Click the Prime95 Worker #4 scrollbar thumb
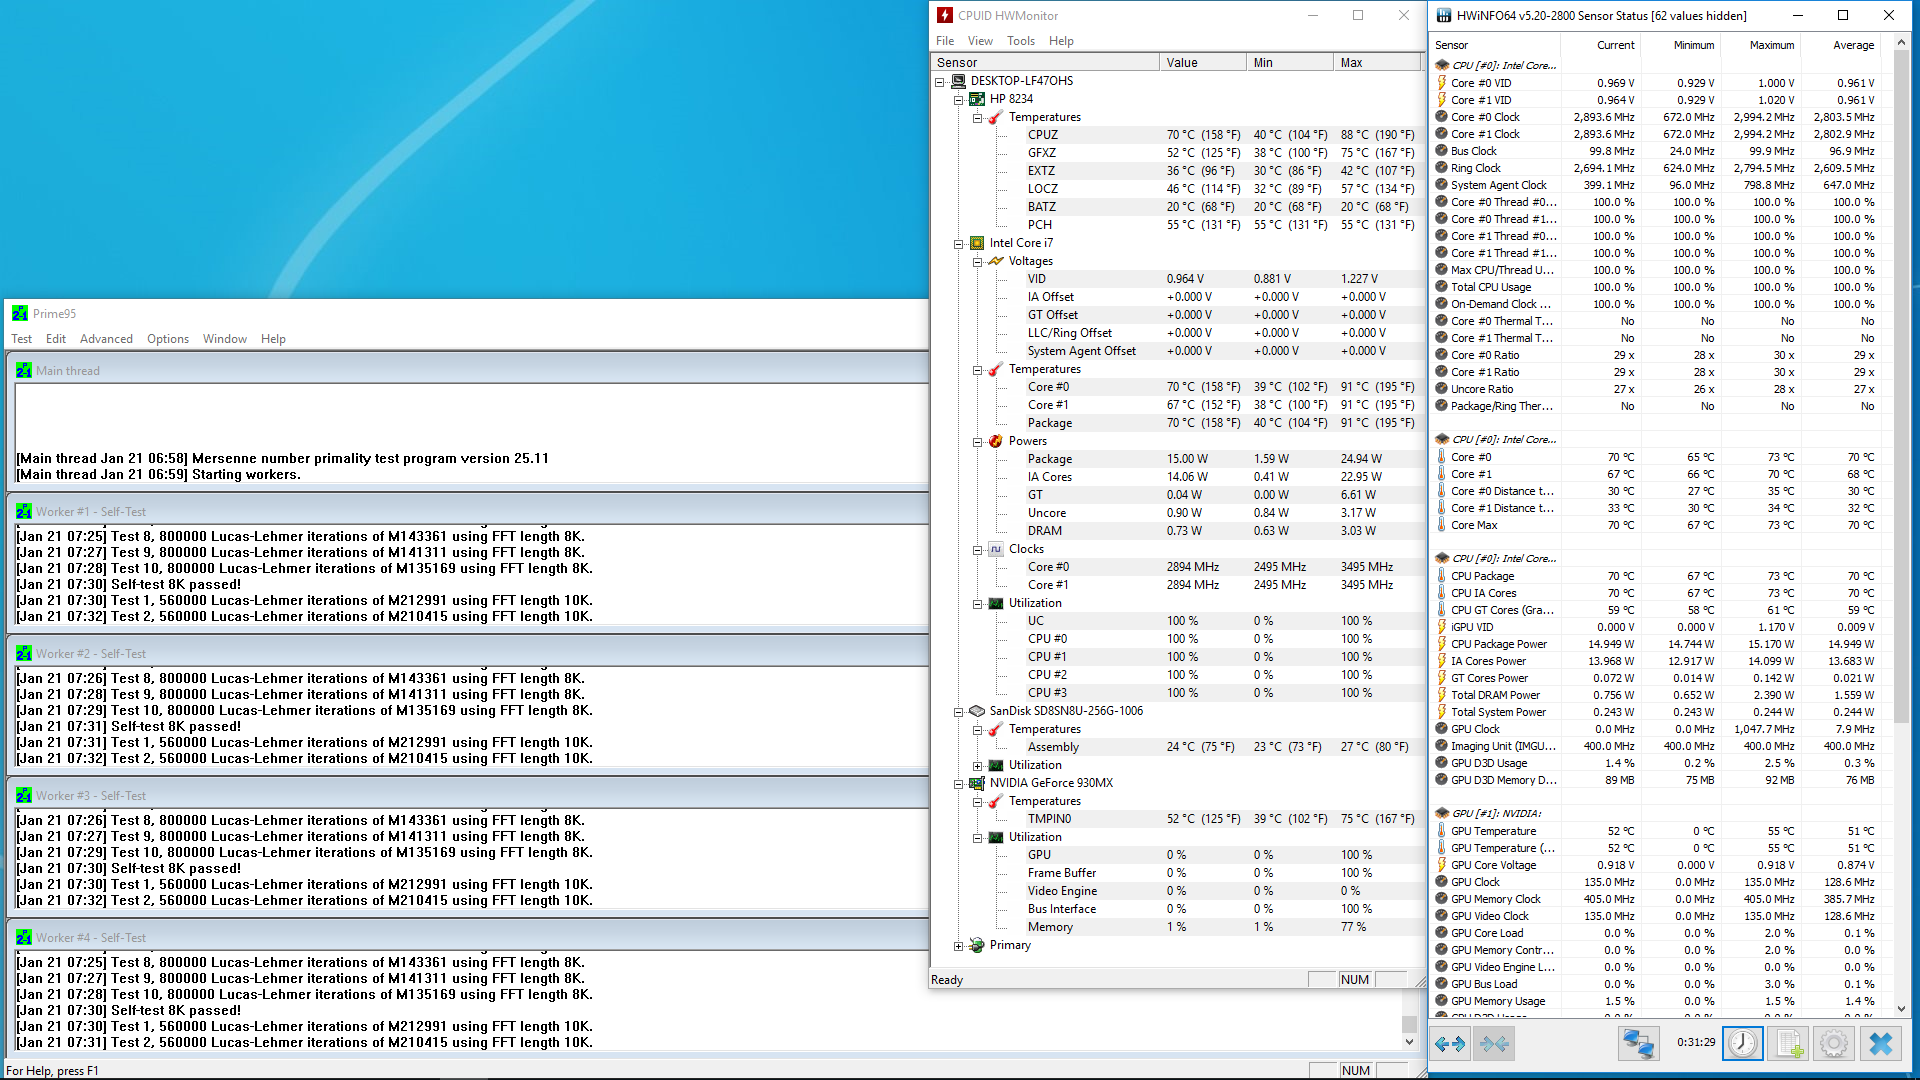1920x1080 pixels. (1410, 1024)
